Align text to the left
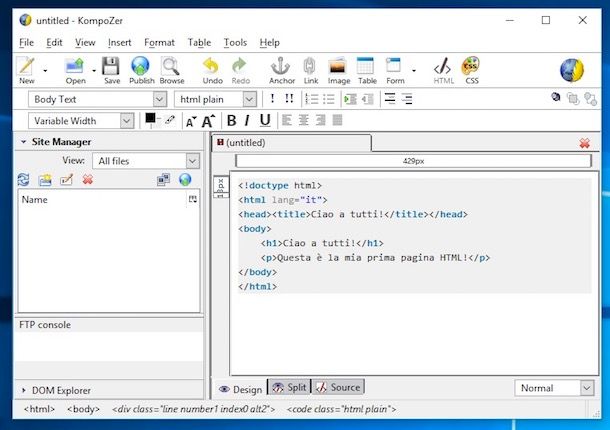610x430 pixels. coord(287,120)
